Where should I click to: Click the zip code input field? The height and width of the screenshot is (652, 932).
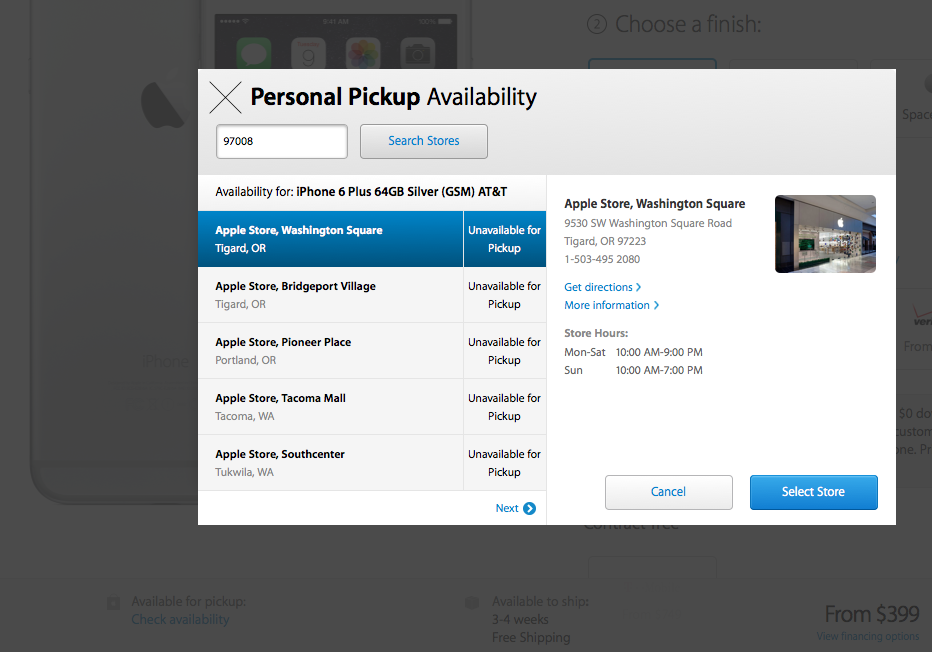(282, 141)
